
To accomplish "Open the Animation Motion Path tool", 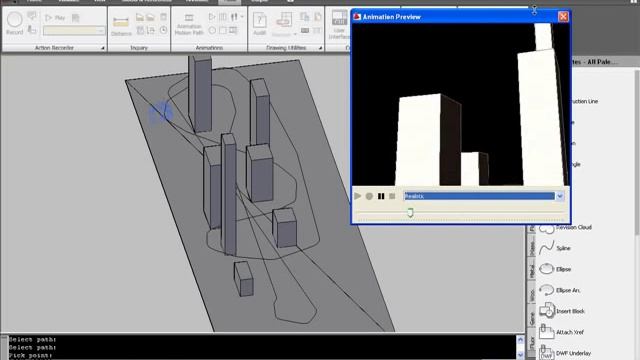I will 189,24.
